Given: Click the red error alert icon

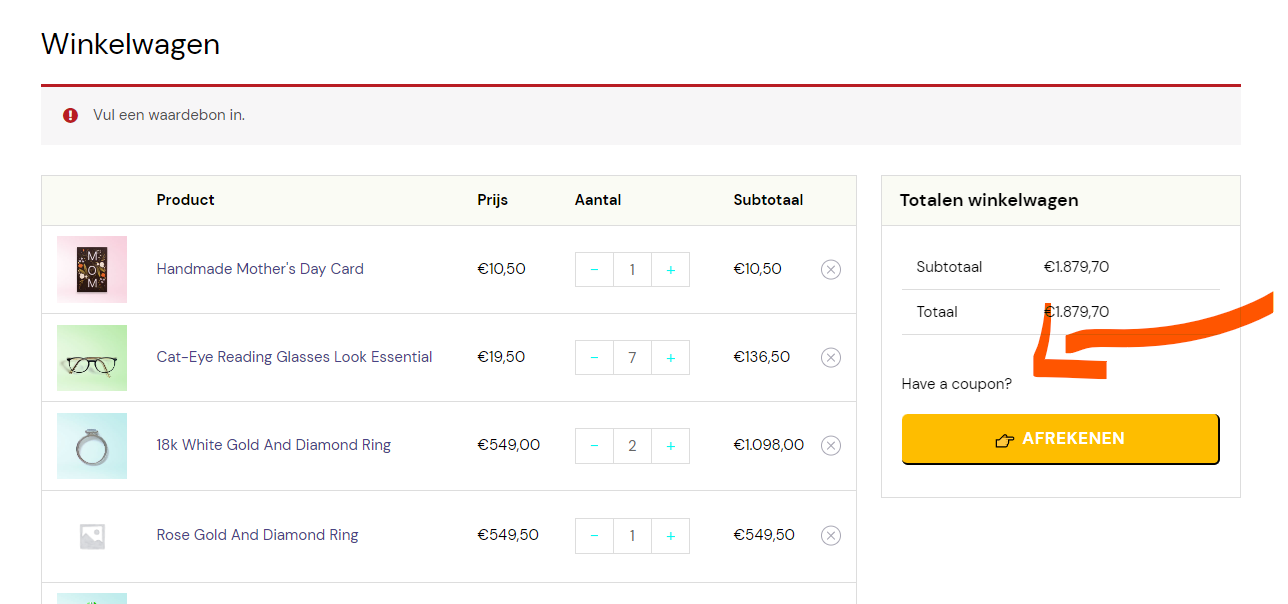Looking at the screenshot, I should click(x=70, y=115).
